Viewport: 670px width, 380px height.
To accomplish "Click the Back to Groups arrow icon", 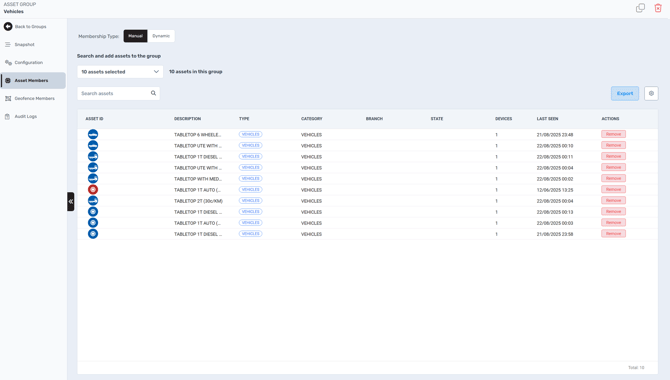I will (x=8, y=27).
